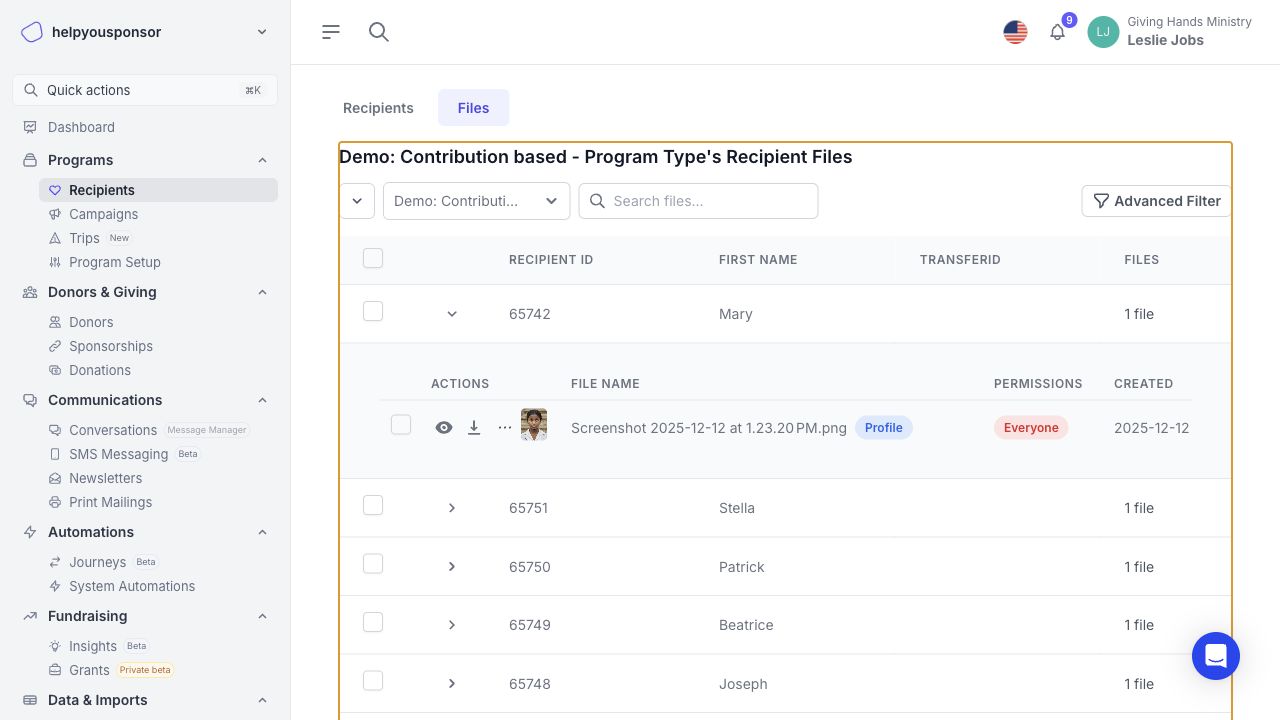Collapse the Fundraising sidebar section
This screenshot has width=1280, height=720.
(x=262, y=616)
